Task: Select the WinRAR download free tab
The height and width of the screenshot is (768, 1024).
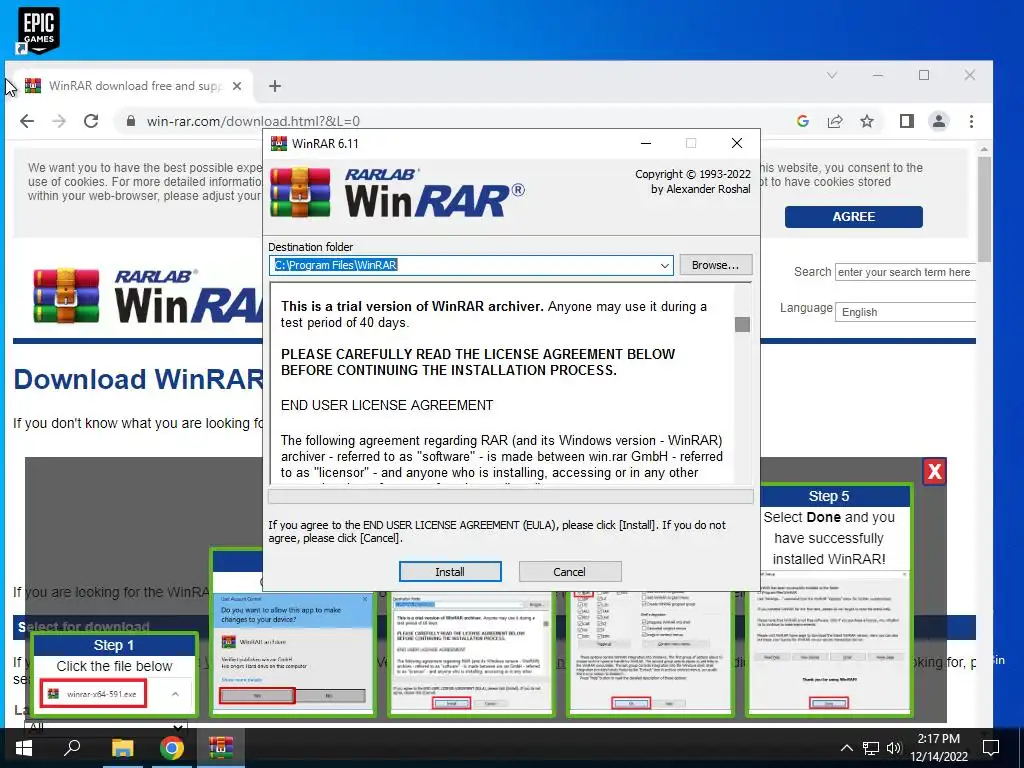Action: (x=134, y=86)
